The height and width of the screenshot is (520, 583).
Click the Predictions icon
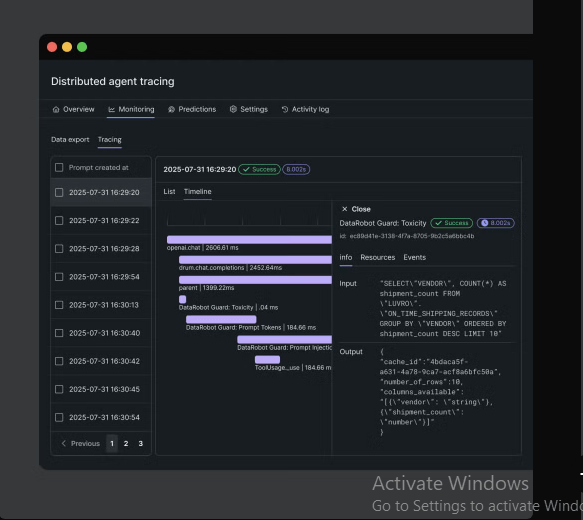tap(171, 109)
